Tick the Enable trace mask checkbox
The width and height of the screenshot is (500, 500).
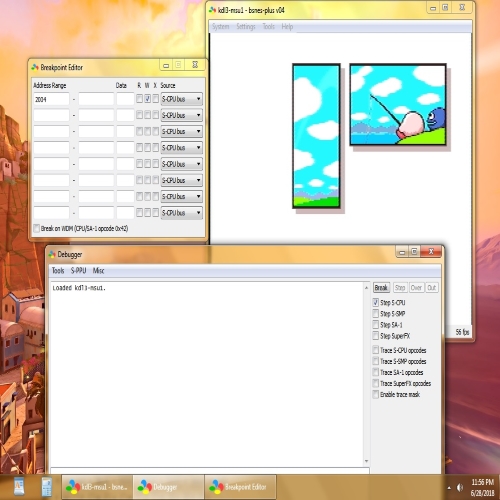point(376,394)
